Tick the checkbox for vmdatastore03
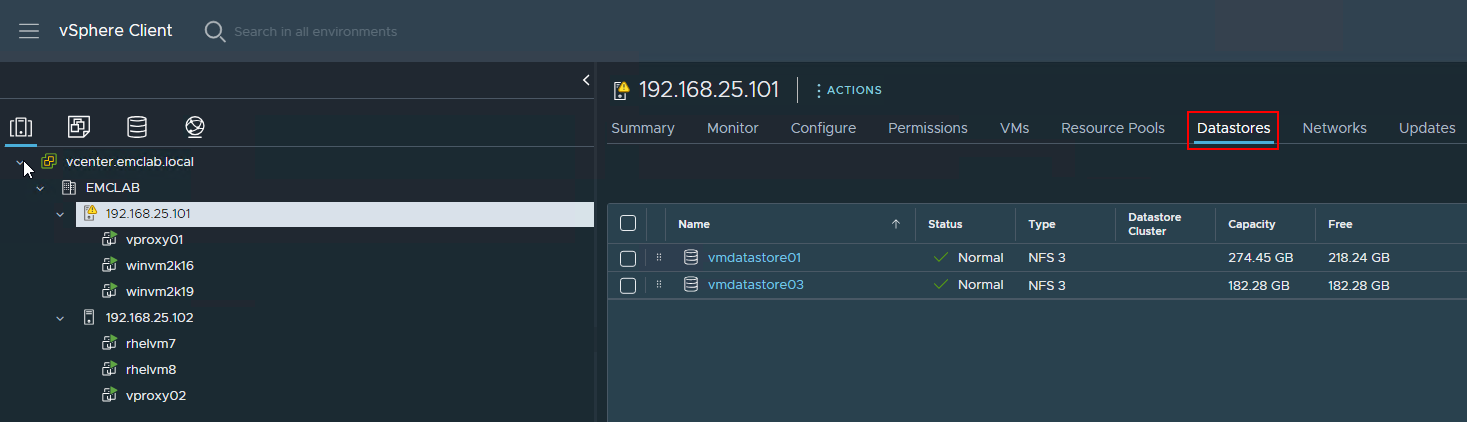This screenshot has height=422, width=1467. tap(628, 285)
